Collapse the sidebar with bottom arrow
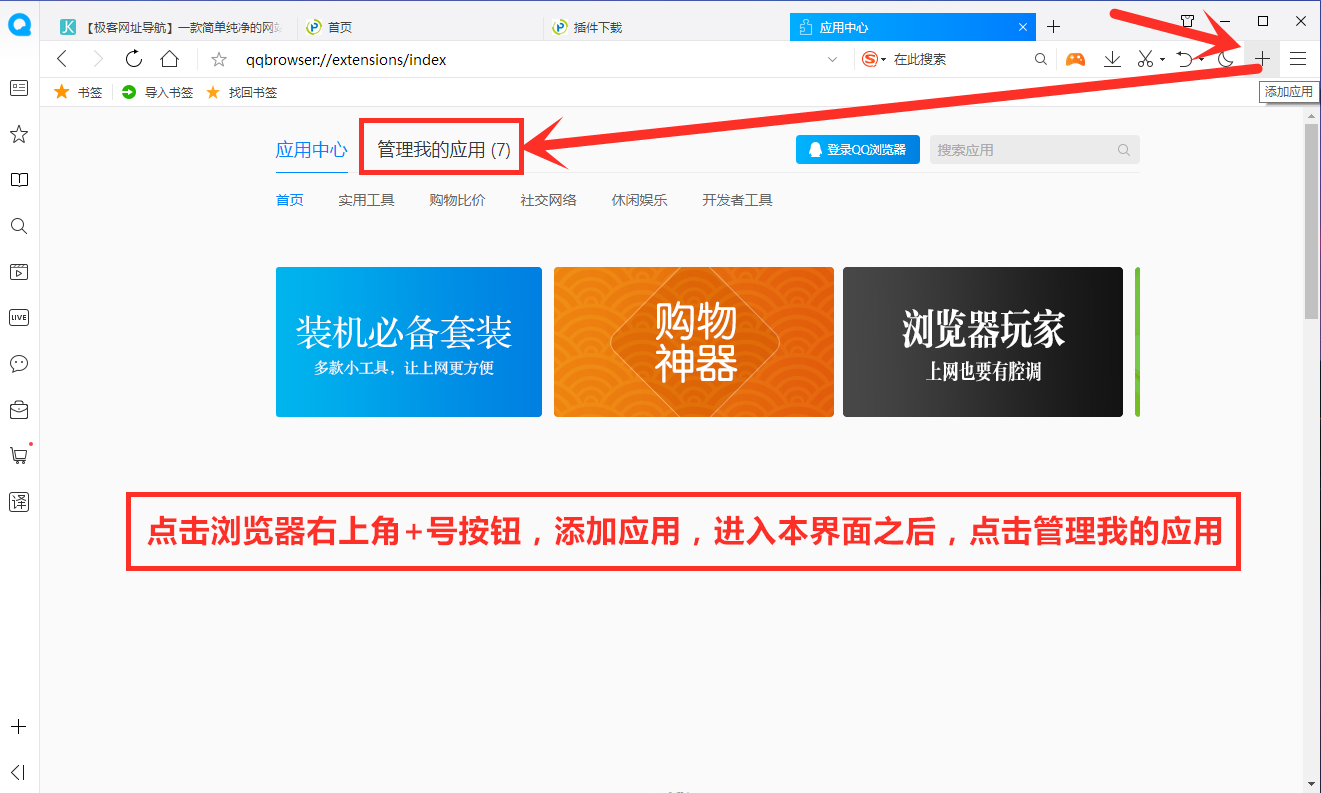 (x=18, y=772)
